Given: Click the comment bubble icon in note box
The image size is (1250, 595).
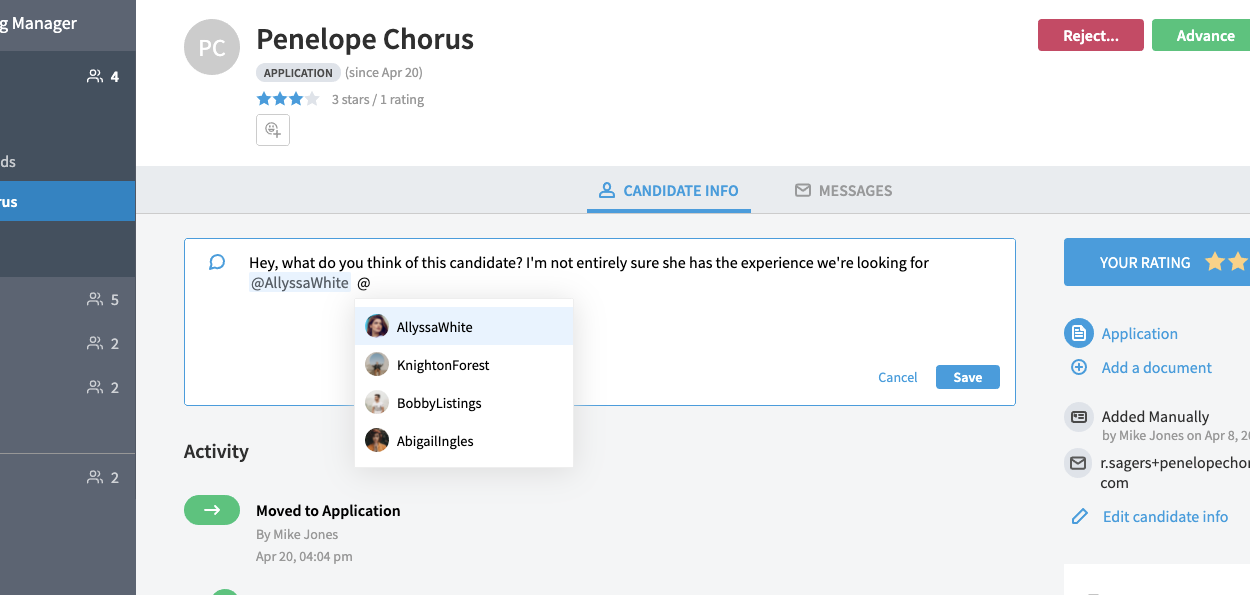Looking at the screenshot, I should coord(217,263).
